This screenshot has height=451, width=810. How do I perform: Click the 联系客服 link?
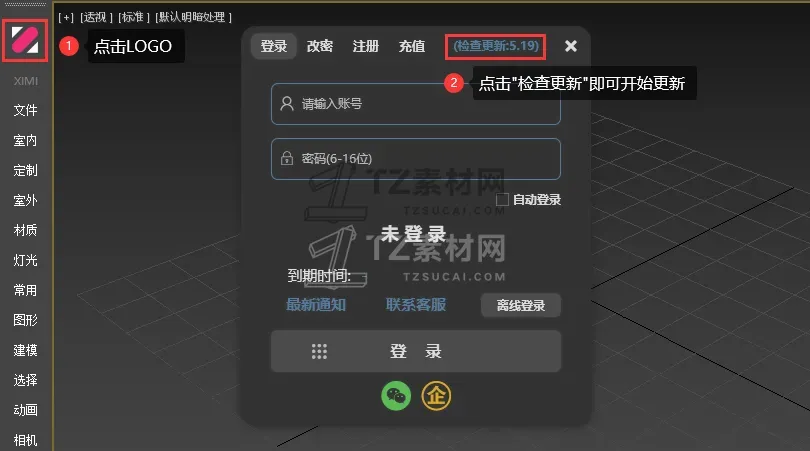[416, 305]
